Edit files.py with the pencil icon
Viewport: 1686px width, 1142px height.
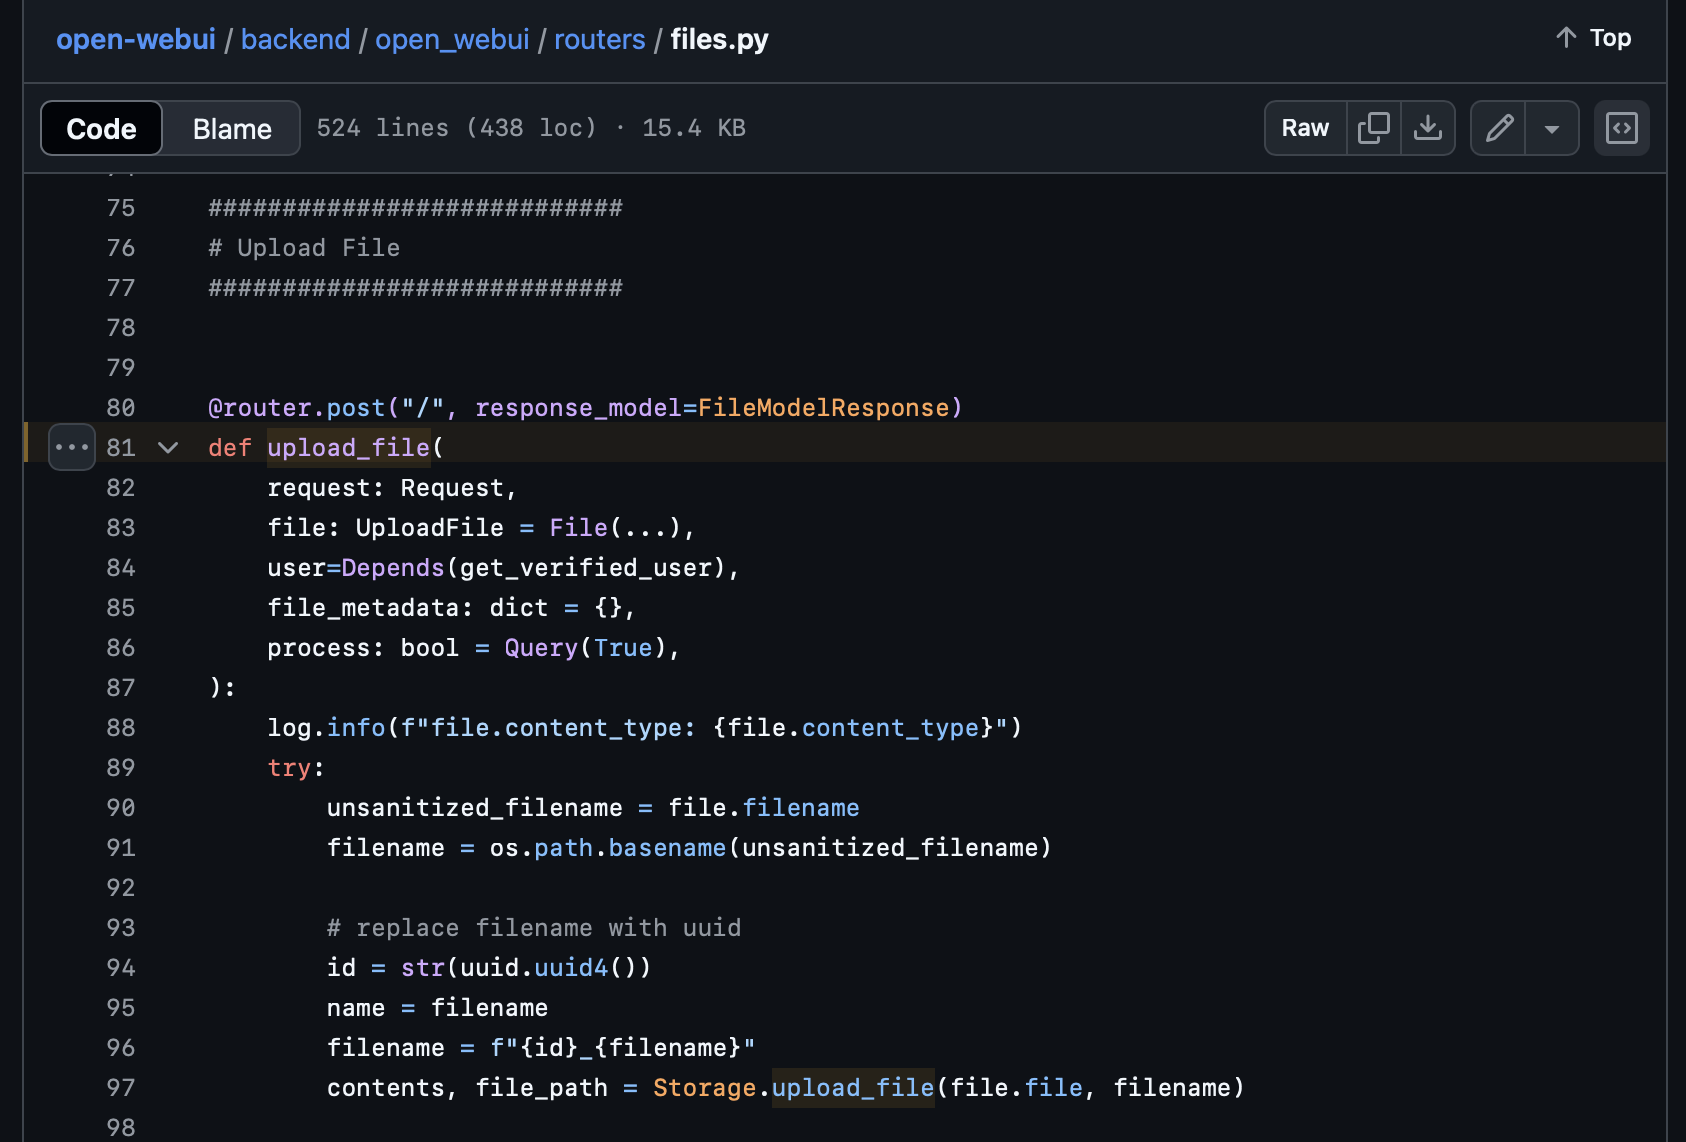(x=1497, y=128)
